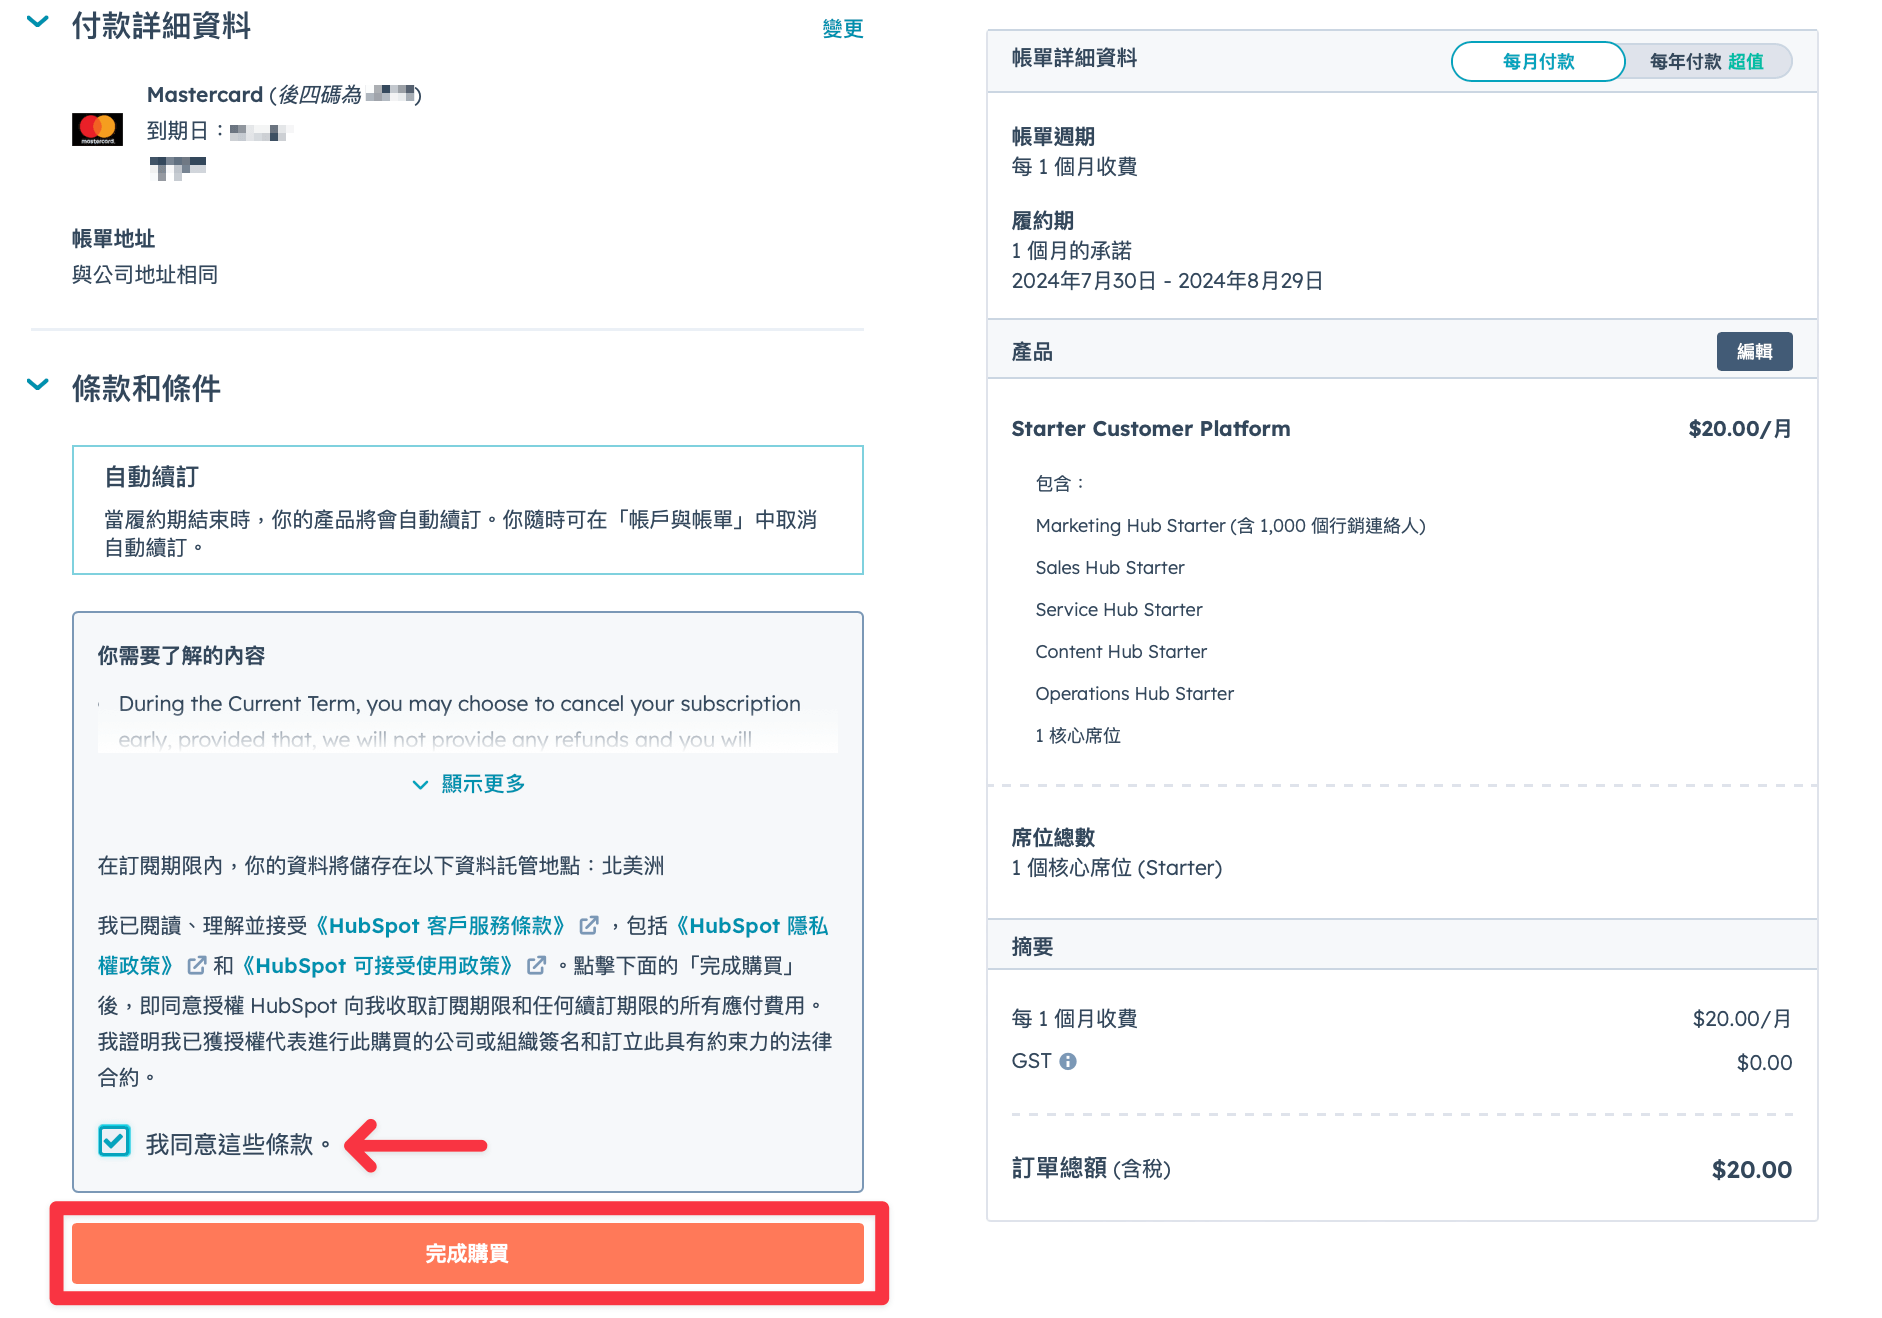Open external link icon after 客戶服務條款
The height and width of the screenshot is (1318, 1882).
coord(589,925)
